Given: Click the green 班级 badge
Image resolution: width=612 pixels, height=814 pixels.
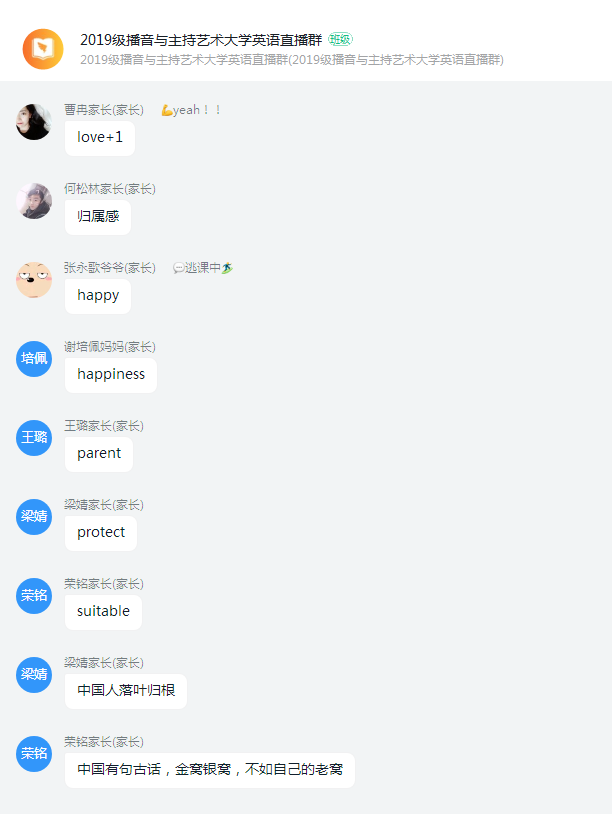Looking at the screenshot, I should click(341, 39).
